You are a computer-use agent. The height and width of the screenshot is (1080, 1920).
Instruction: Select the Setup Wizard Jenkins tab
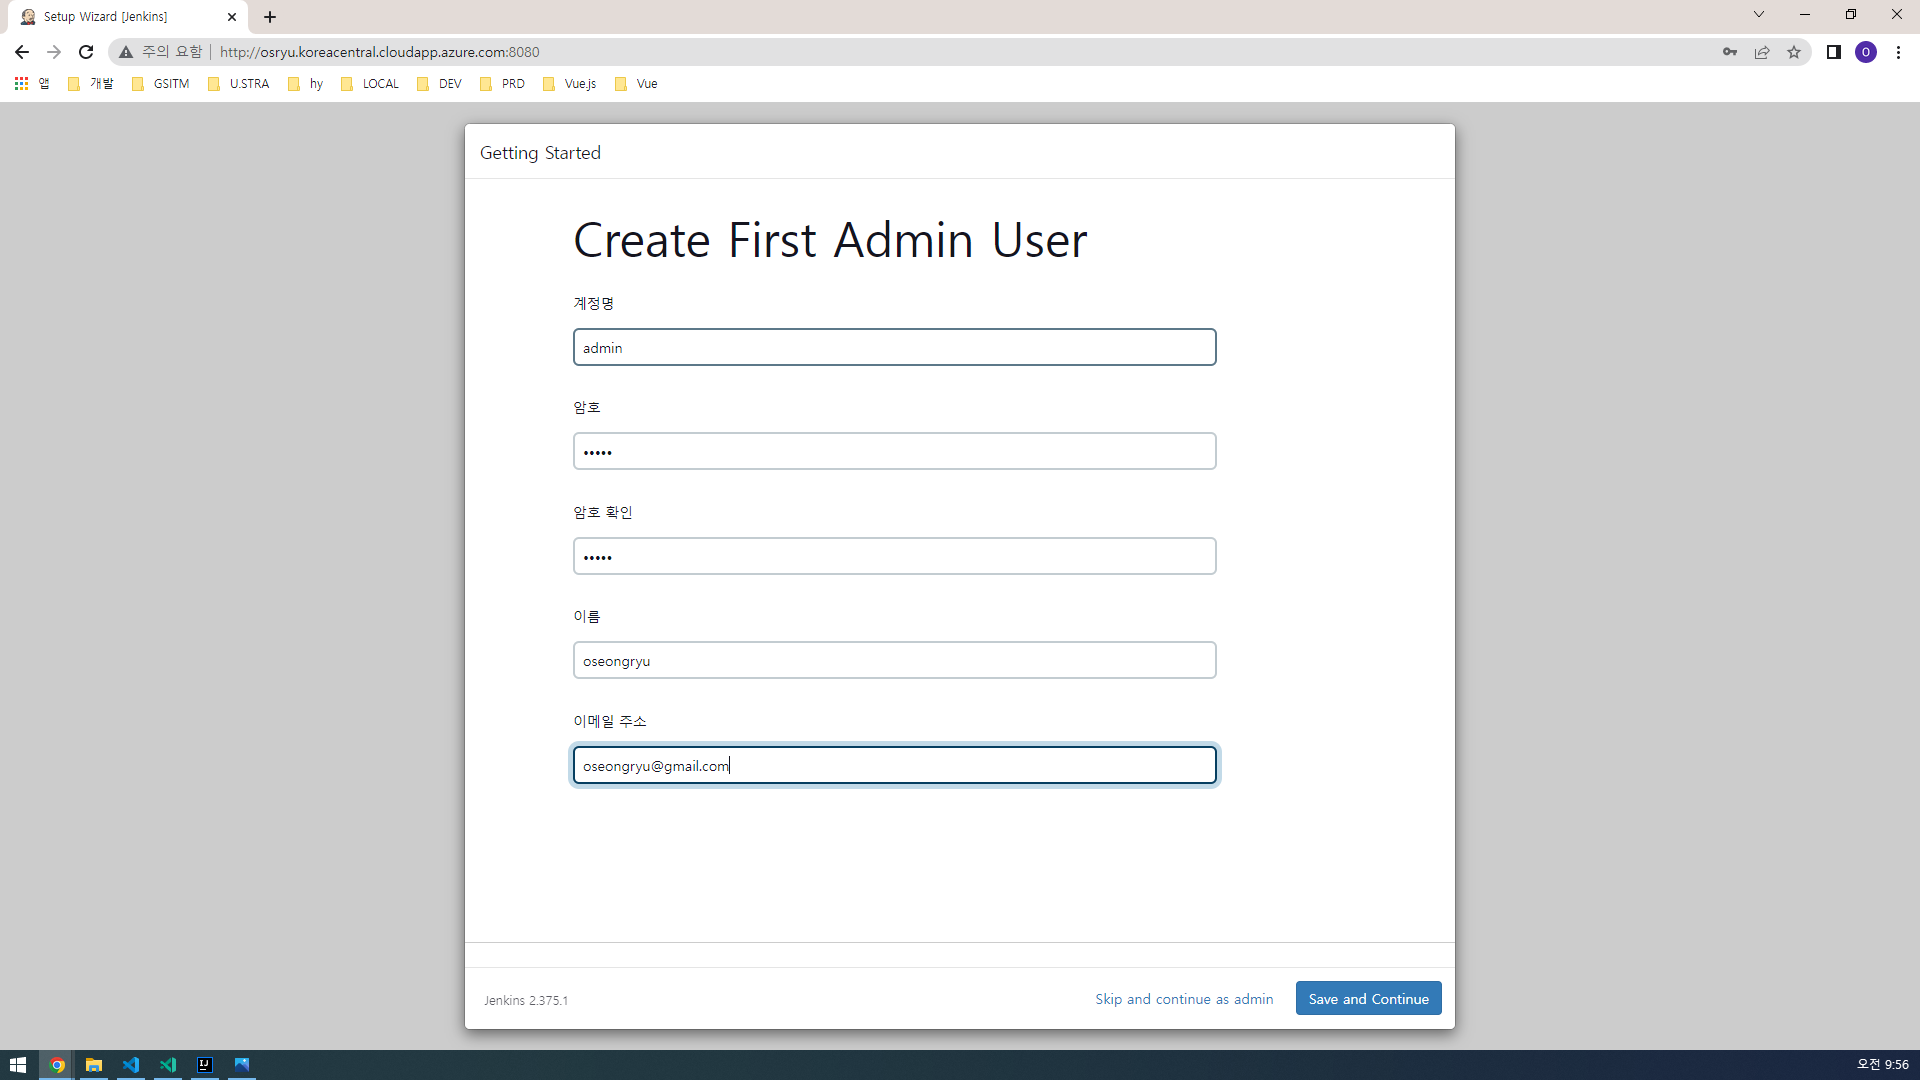coord(120,17)
